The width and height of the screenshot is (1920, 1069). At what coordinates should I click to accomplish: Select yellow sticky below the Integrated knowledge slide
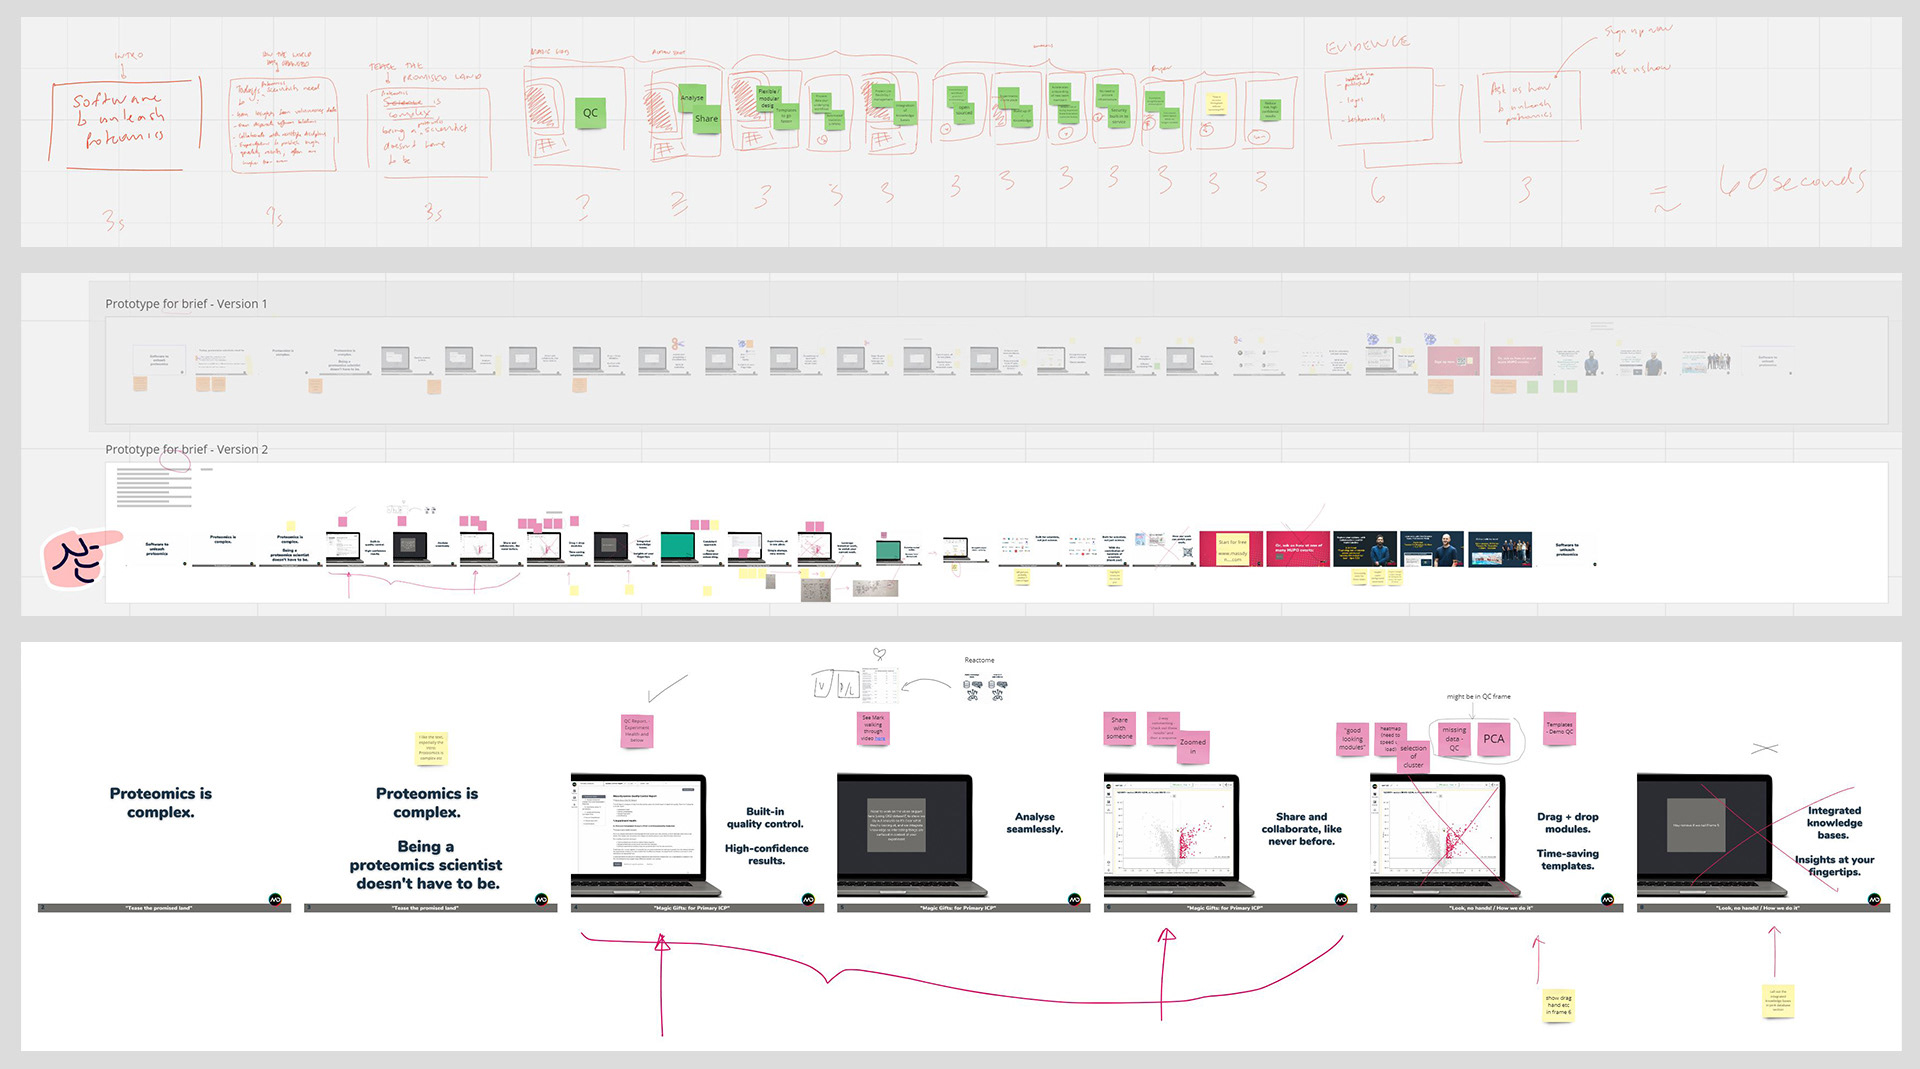tap(1778, 1001)
